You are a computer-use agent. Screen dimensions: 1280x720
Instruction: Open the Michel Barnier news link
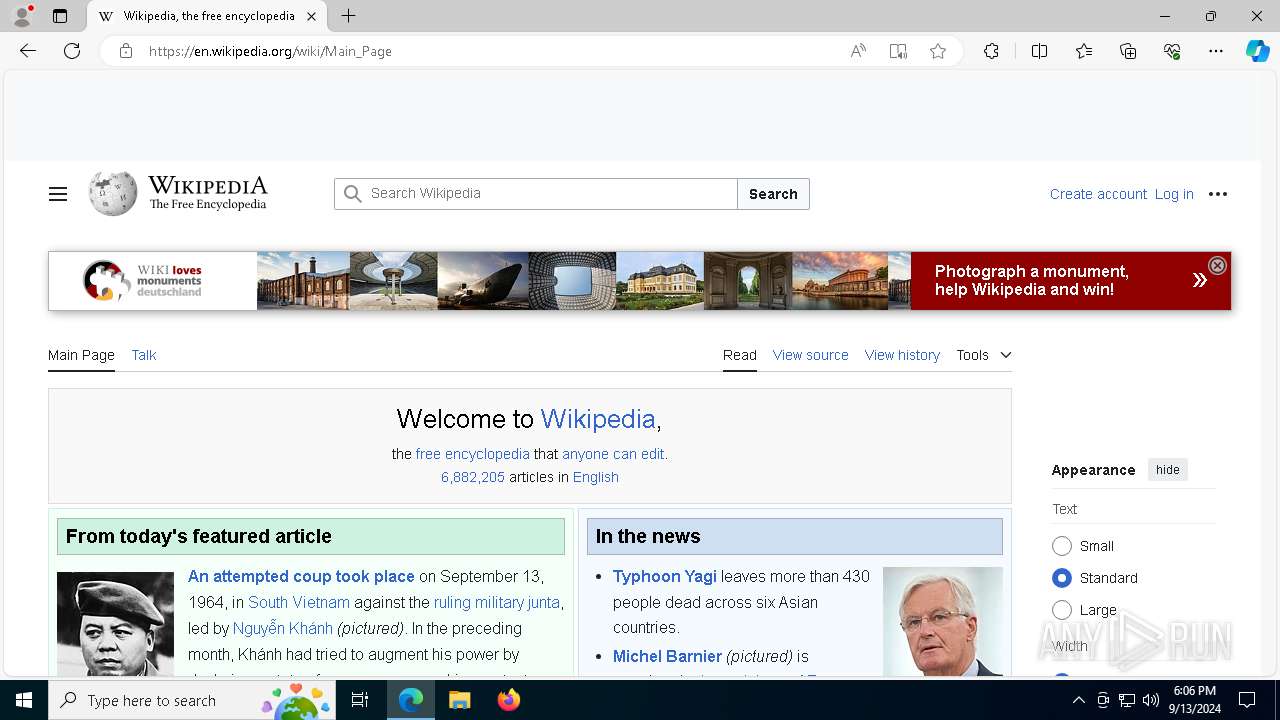click(x=667, y=656)
